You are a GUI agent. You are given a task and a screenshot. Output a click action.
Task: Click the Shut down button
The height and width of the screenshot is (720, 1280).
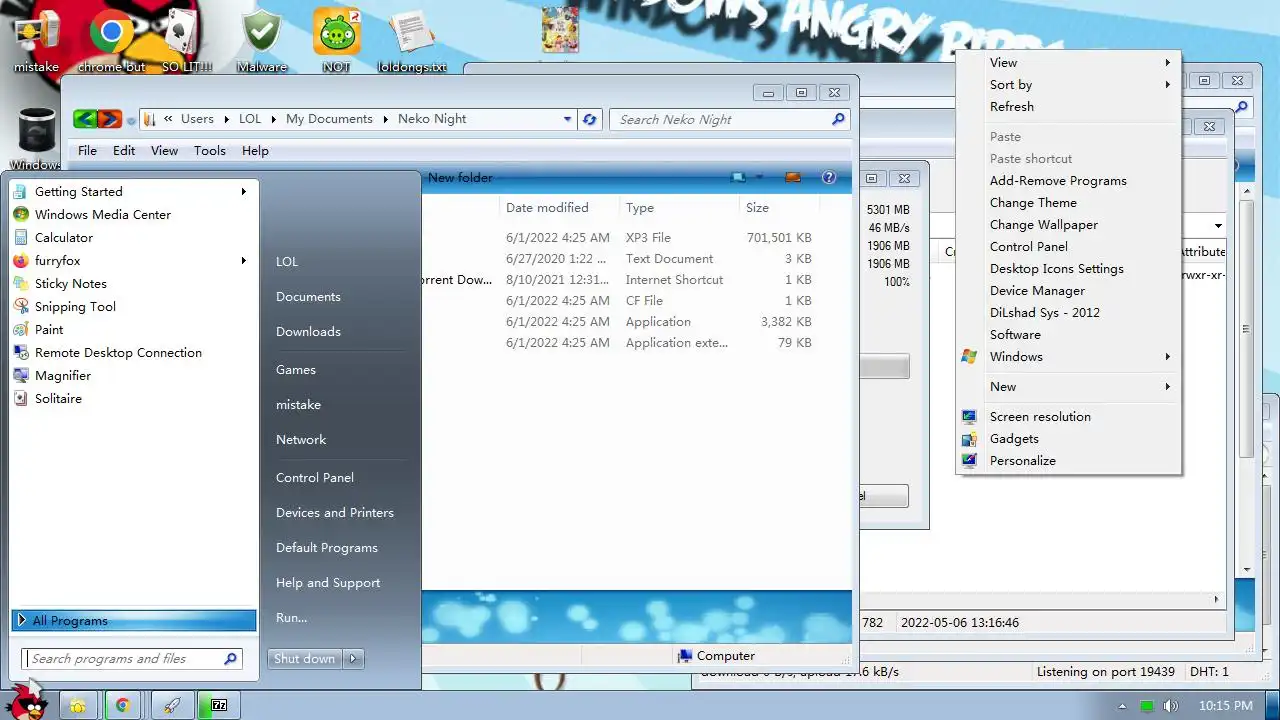[x=305, y=659]
